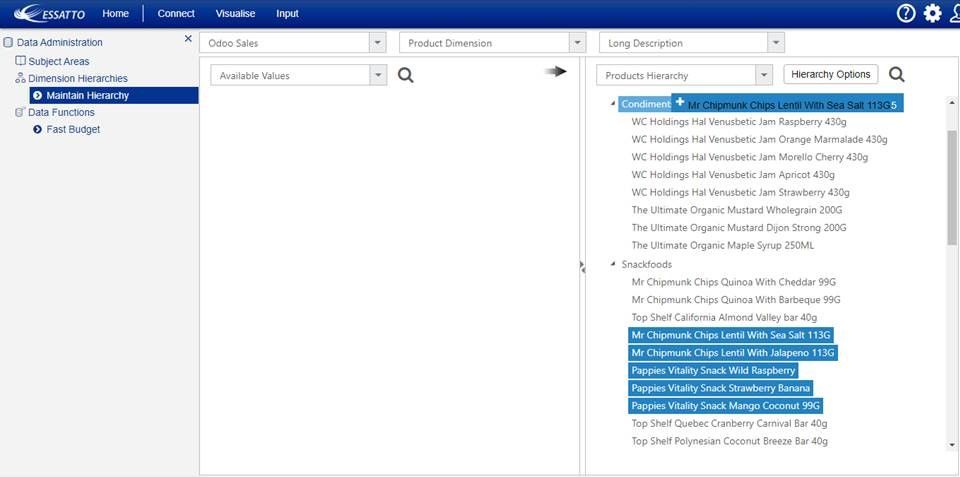Close the Data Administration panel

(x=188, y=39)
